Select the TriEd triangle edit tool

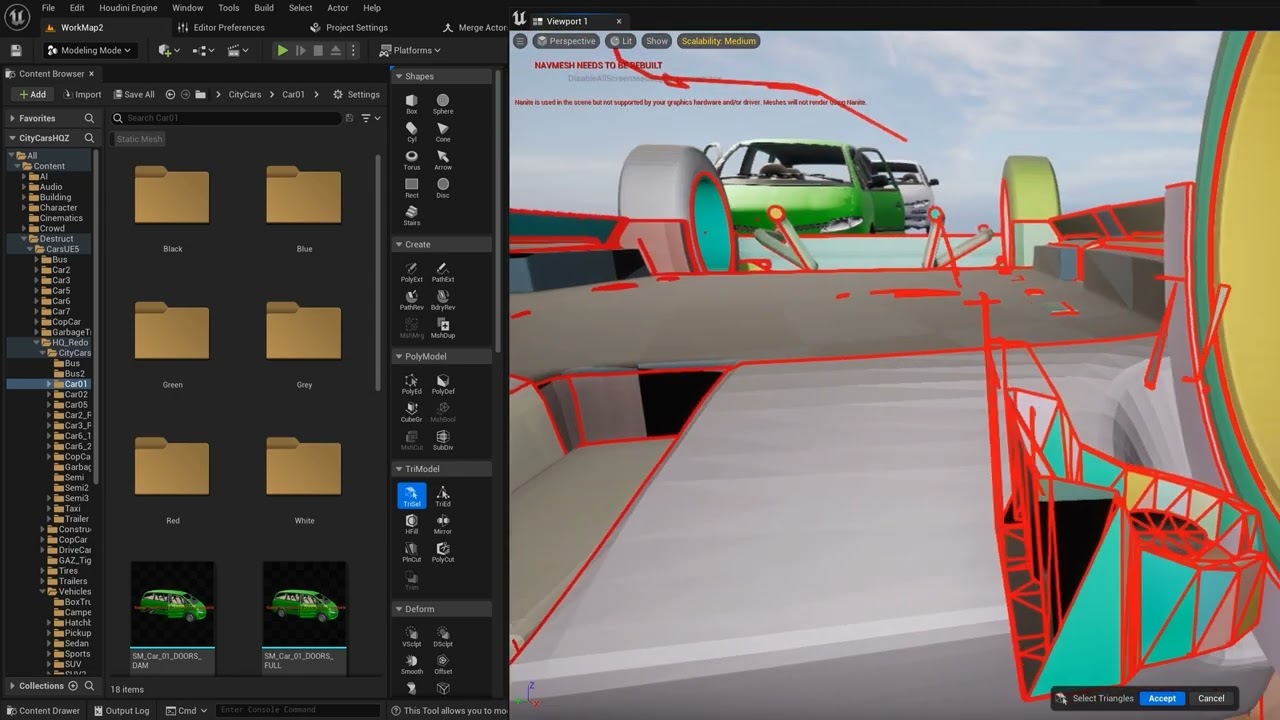[443, 496]
